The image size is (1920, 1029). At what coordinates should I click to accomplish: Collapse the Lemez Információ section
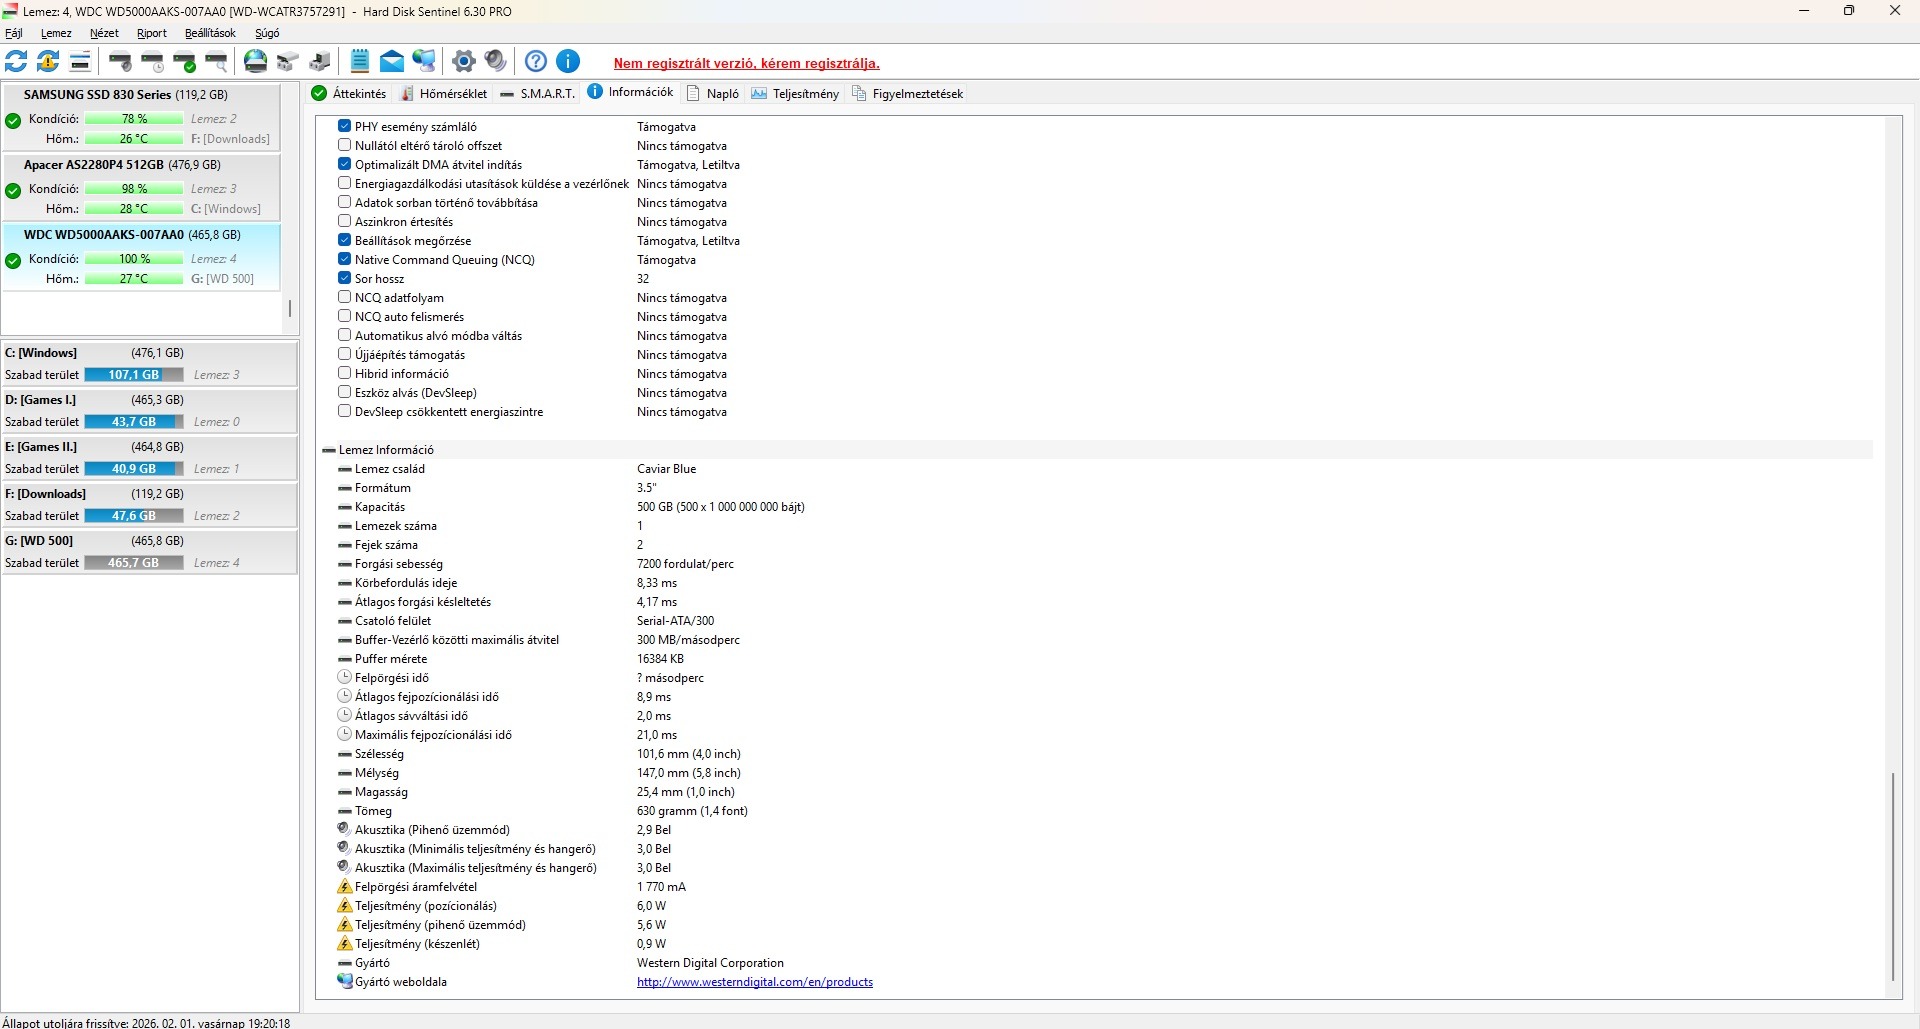coord(329,450)
